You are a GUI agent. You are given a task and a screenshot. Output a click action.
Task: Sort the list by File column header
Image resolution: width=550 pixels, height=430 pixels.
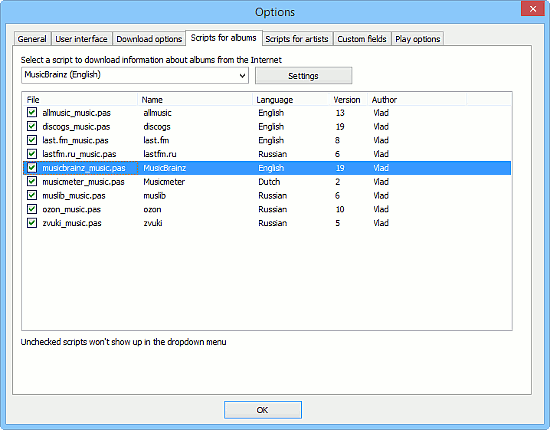80,100
